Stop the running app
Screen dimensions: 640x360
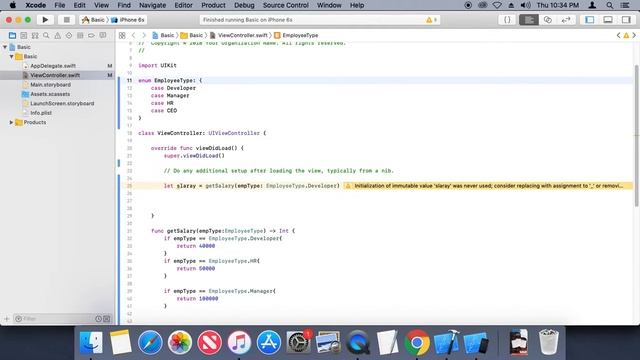coord(67,20)
